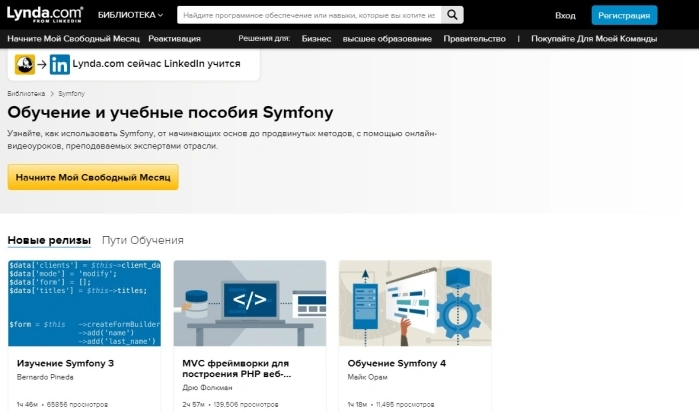This screenshot has width=699, height=412.
Task: Switch to Новые релизы tab
Action: tap(49, 240)
